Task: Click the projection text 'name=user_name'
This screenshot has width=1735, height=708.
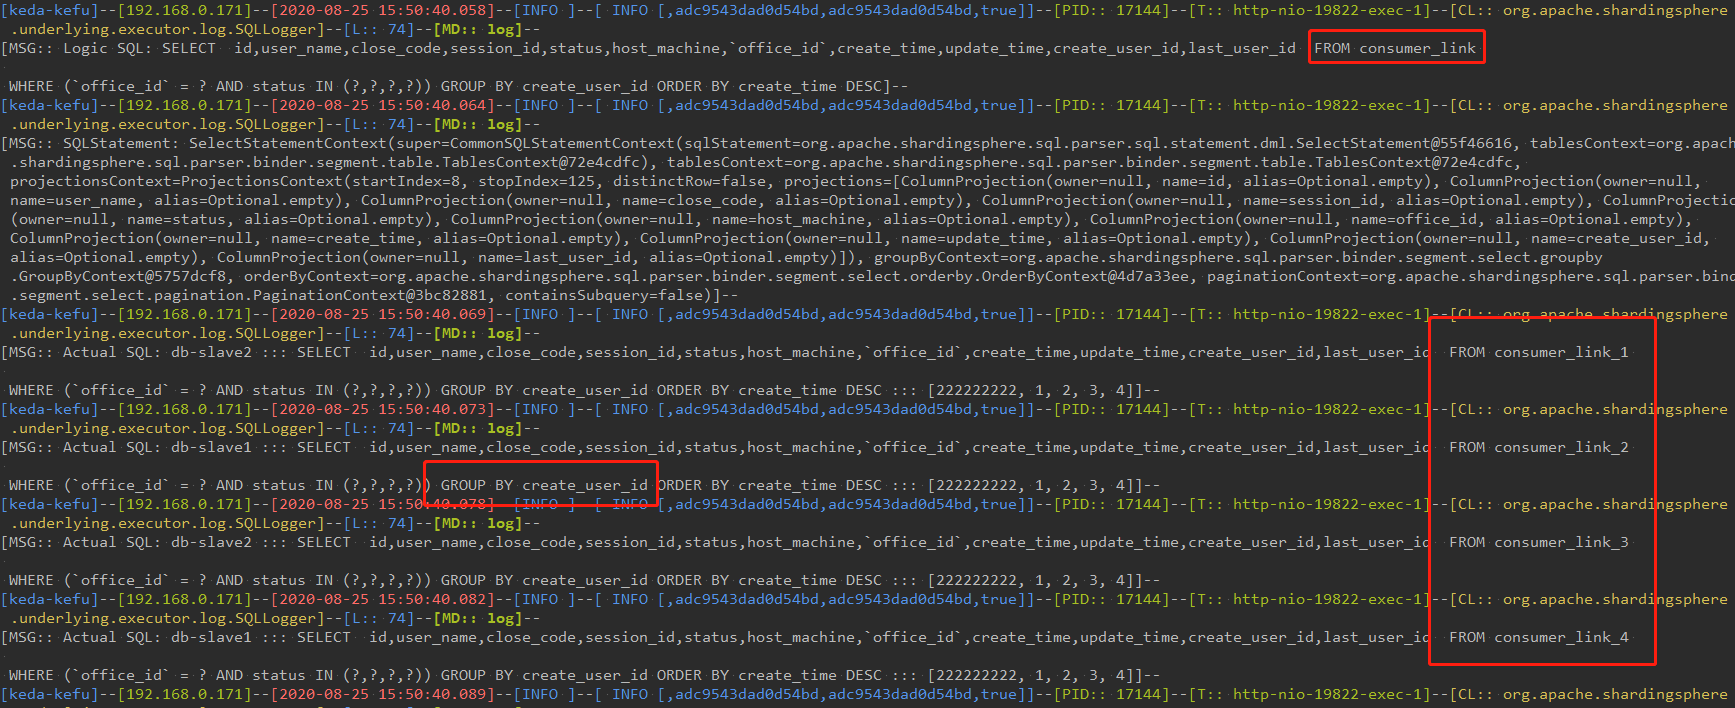Action: pos(73,200)
